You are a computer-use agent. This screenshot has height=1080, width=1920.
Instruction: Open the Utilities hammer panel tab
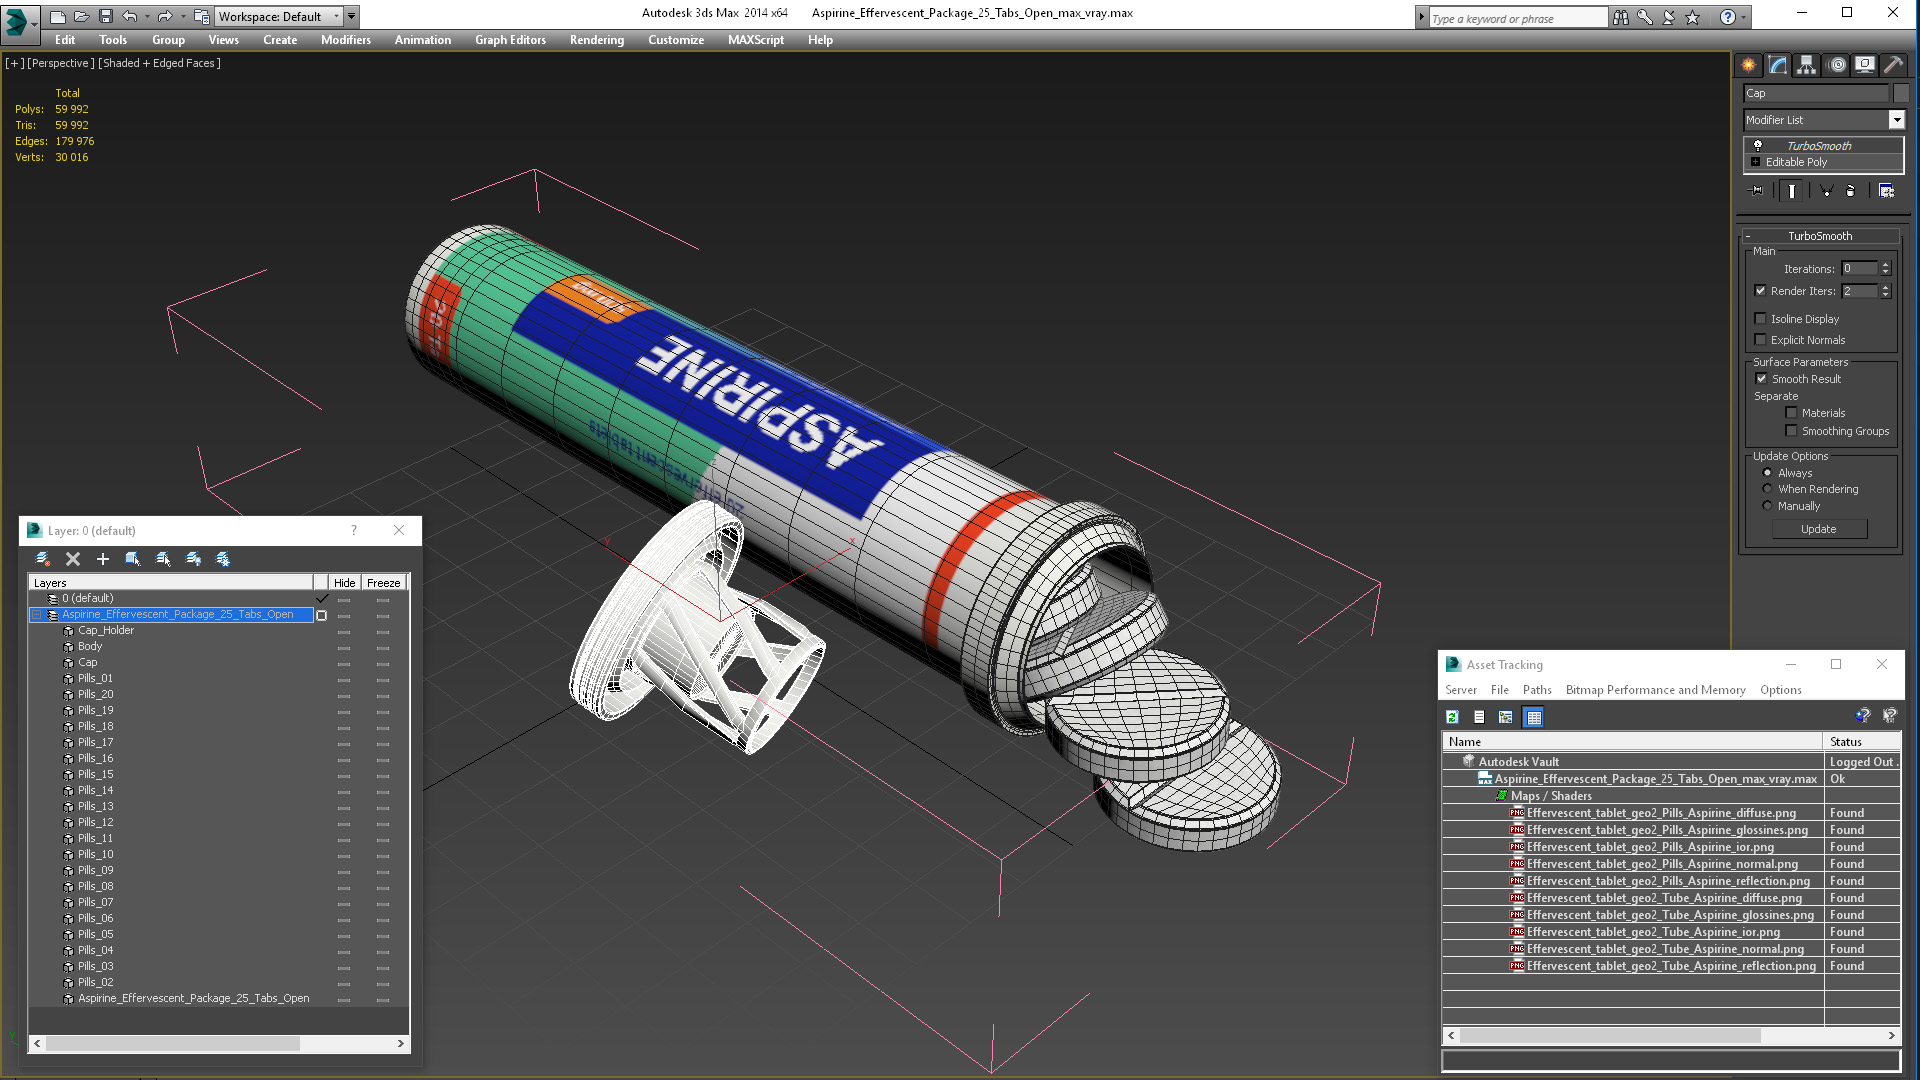[1893, 65]
